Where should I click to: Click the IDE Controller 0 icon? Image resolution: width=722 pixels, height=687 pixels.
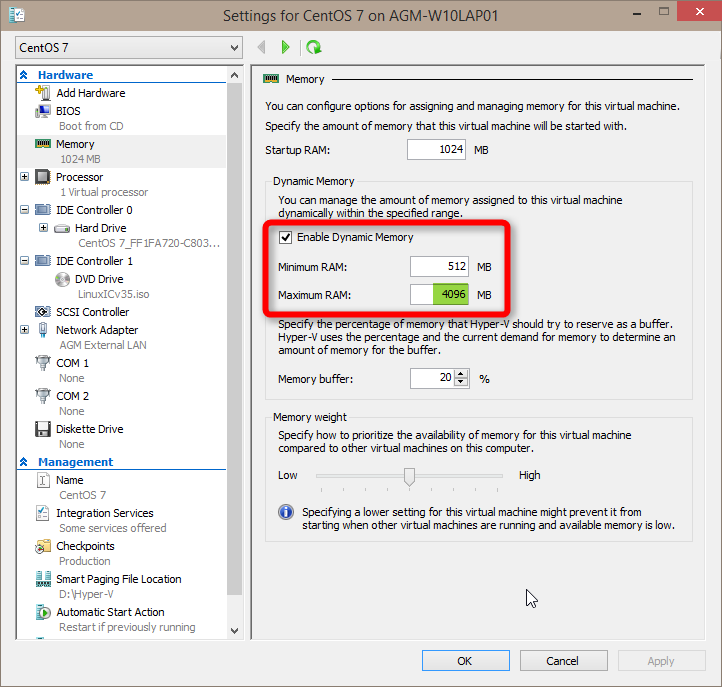pyautogui.click(x=43, y=210)
